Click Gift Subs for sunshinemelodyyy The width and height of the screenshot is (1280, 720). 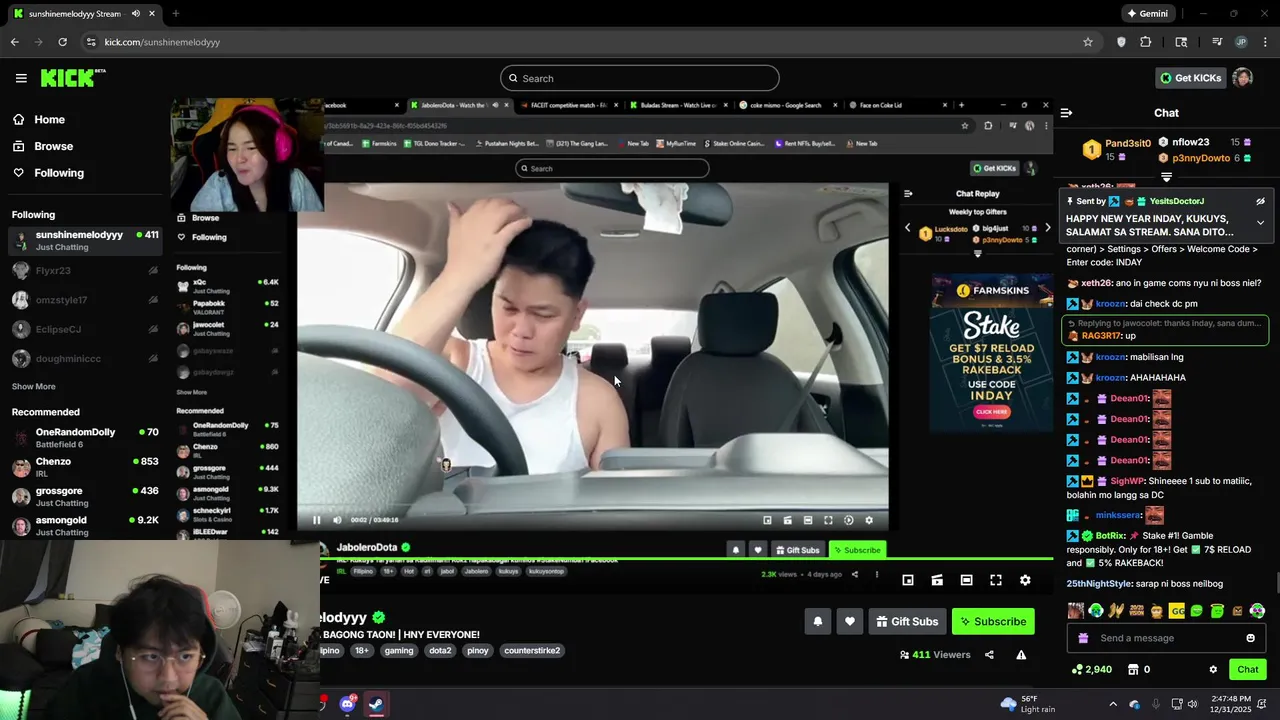coord(907,621)
